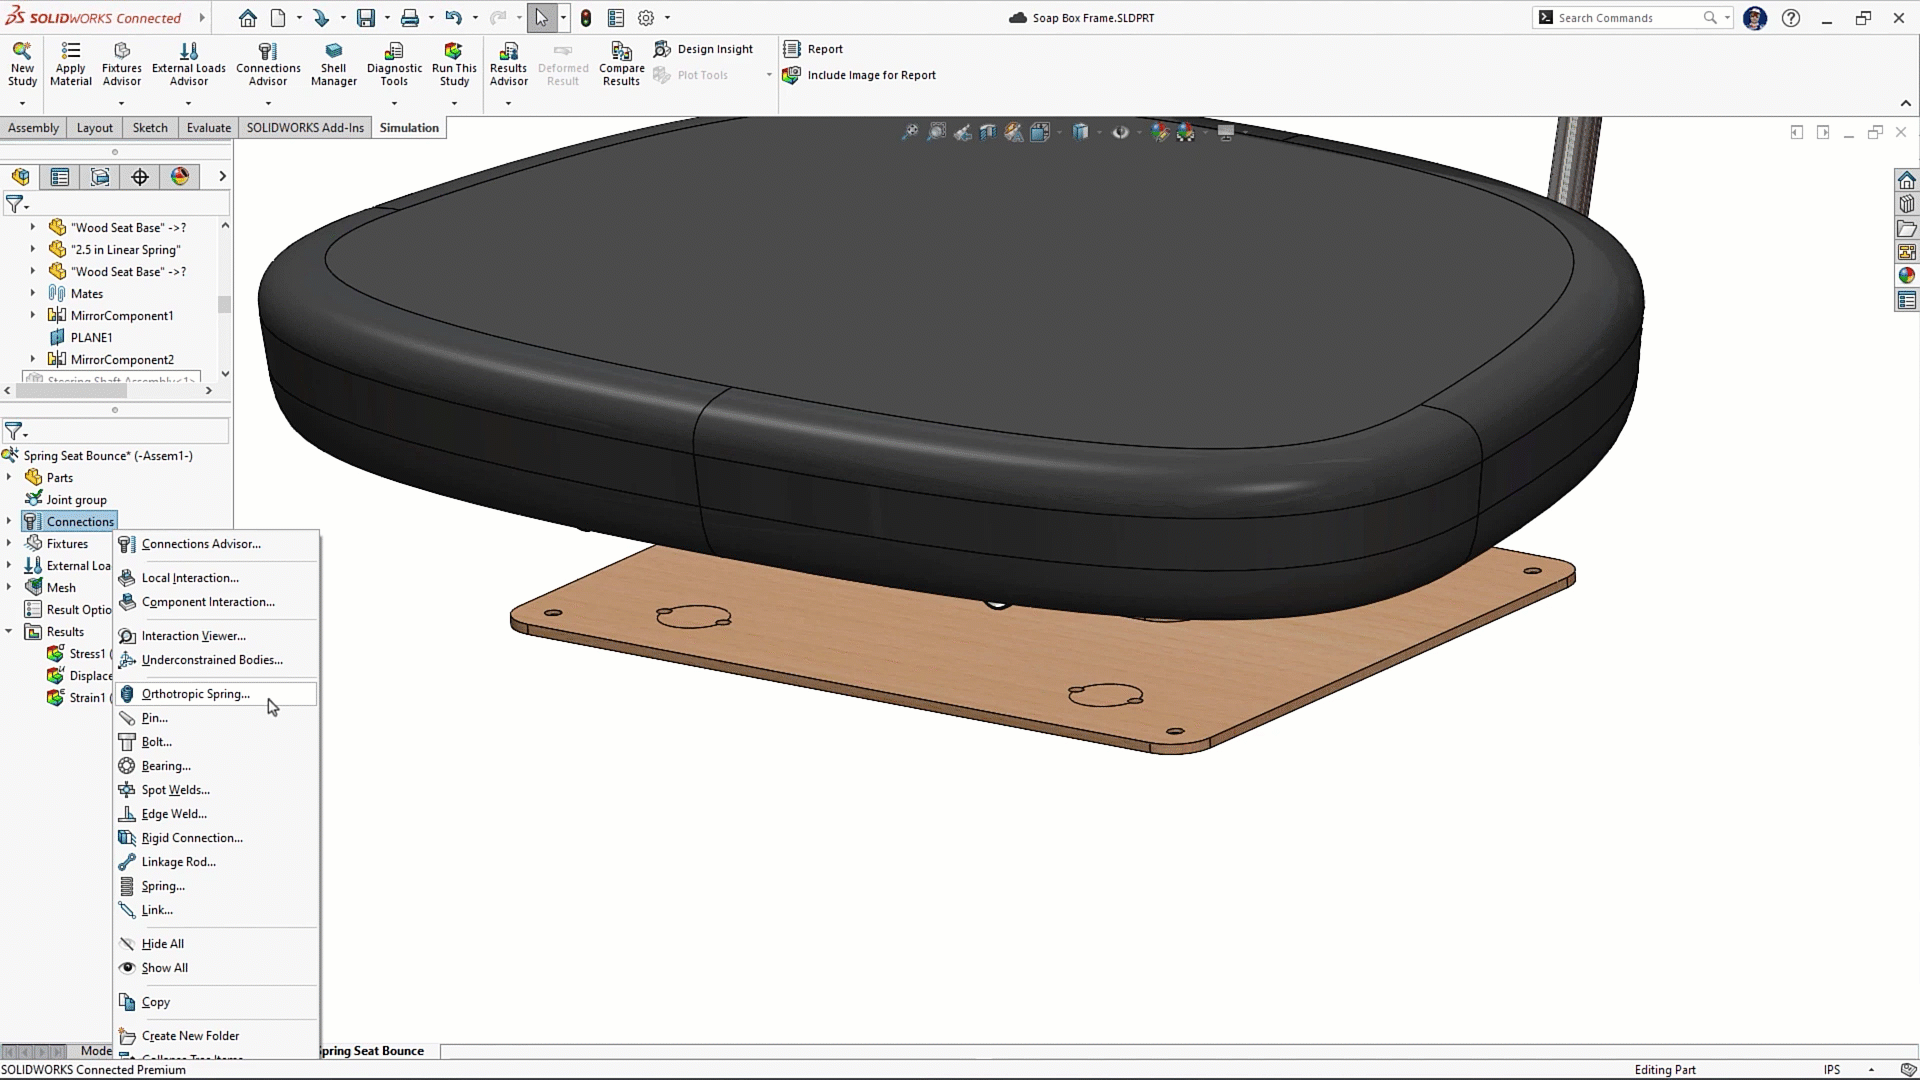Click Hide All in context menu
The height and width of the screenshot is (1080, 1920).
[x=216, y=944]
